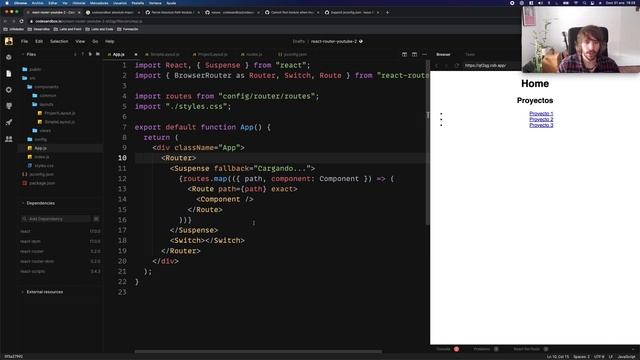Follow the Proyecto 3 link
Image resolution: width=640 pixels, height=360 pixels.
(x=541, y=125)
